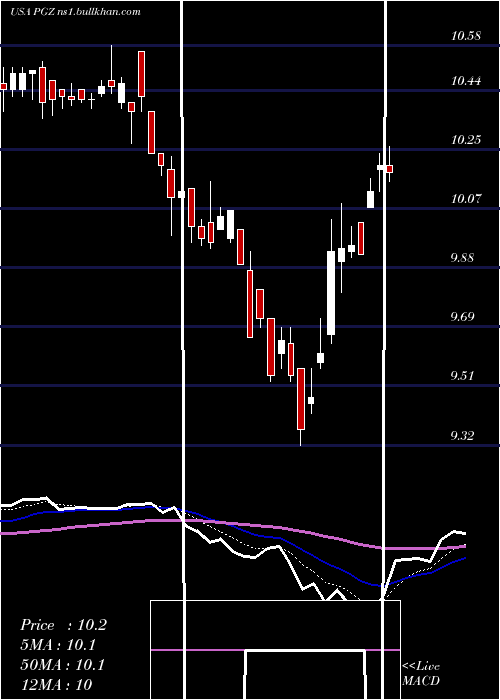Click the 50MA : 10.1 readout
The image size is (500, 700).
[62, 665]
